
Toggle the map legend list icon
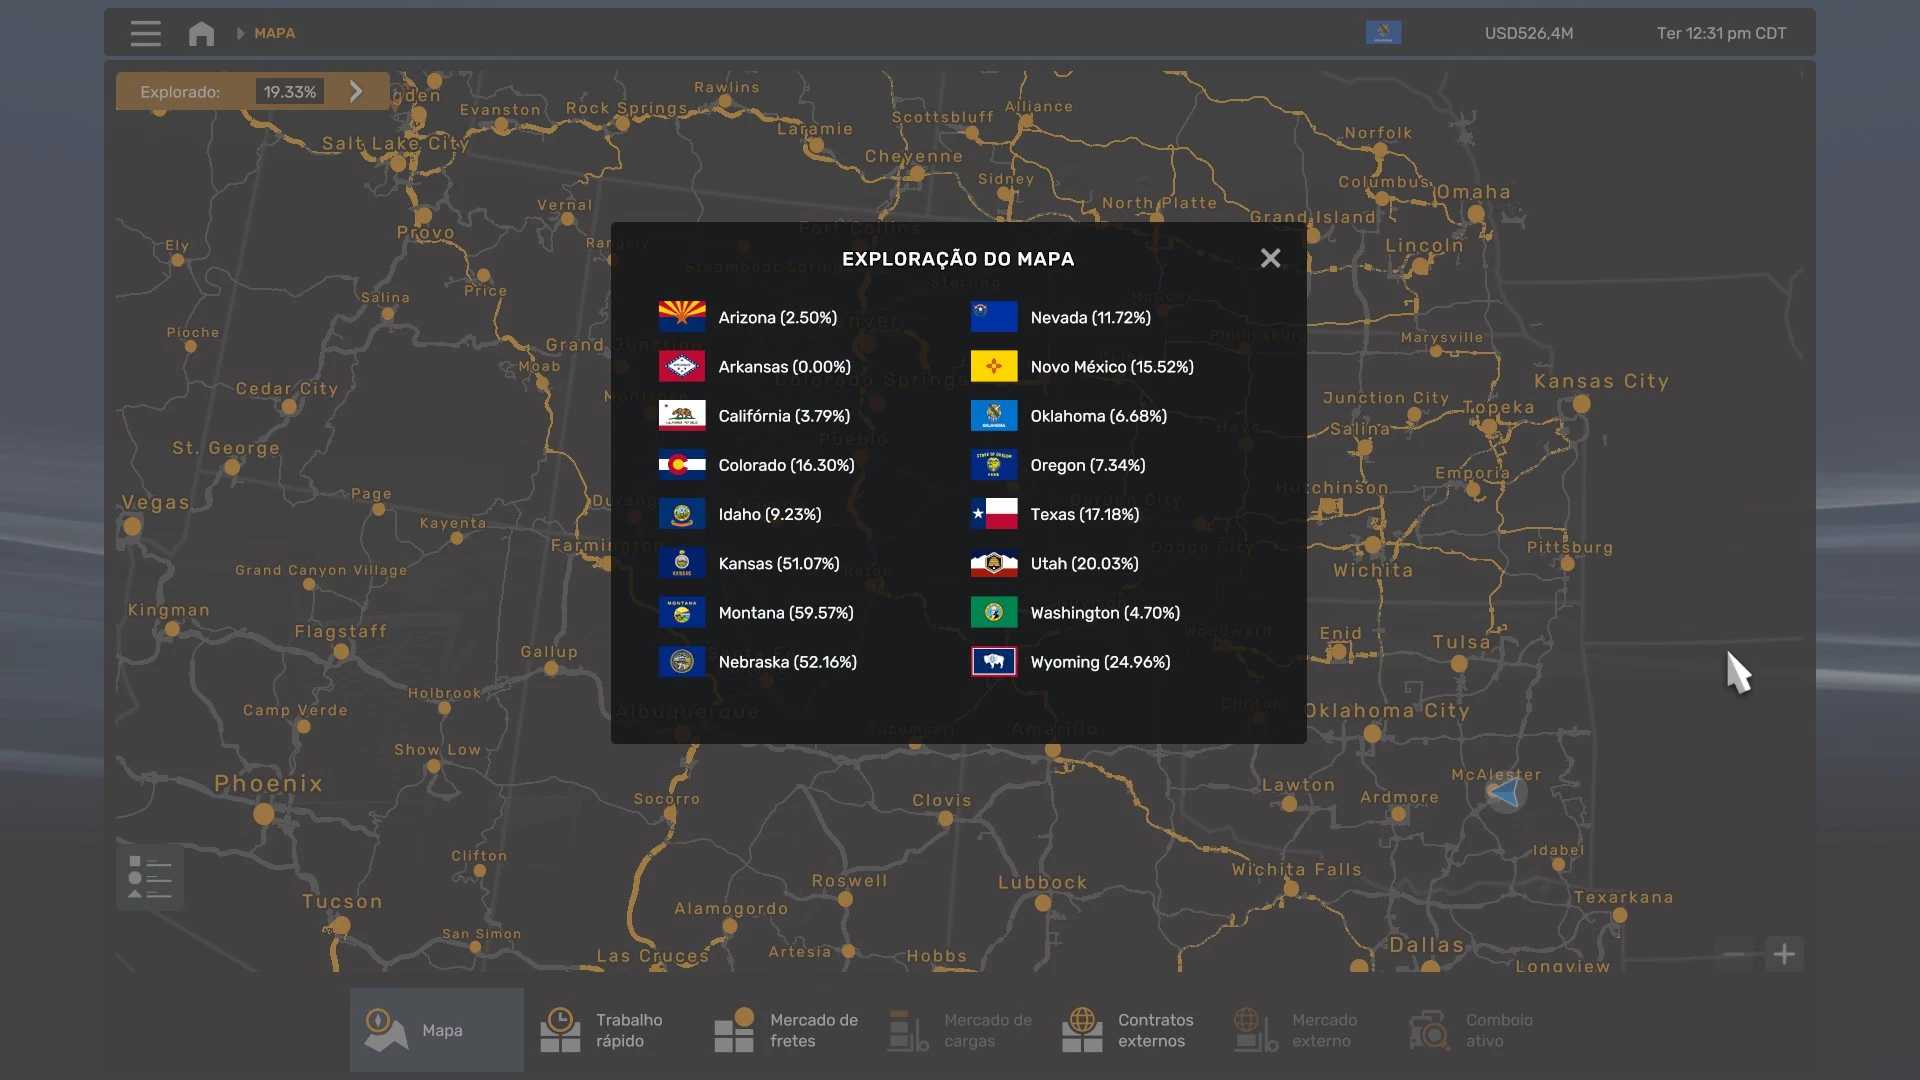pyautogui.click(x=150, y=878)
